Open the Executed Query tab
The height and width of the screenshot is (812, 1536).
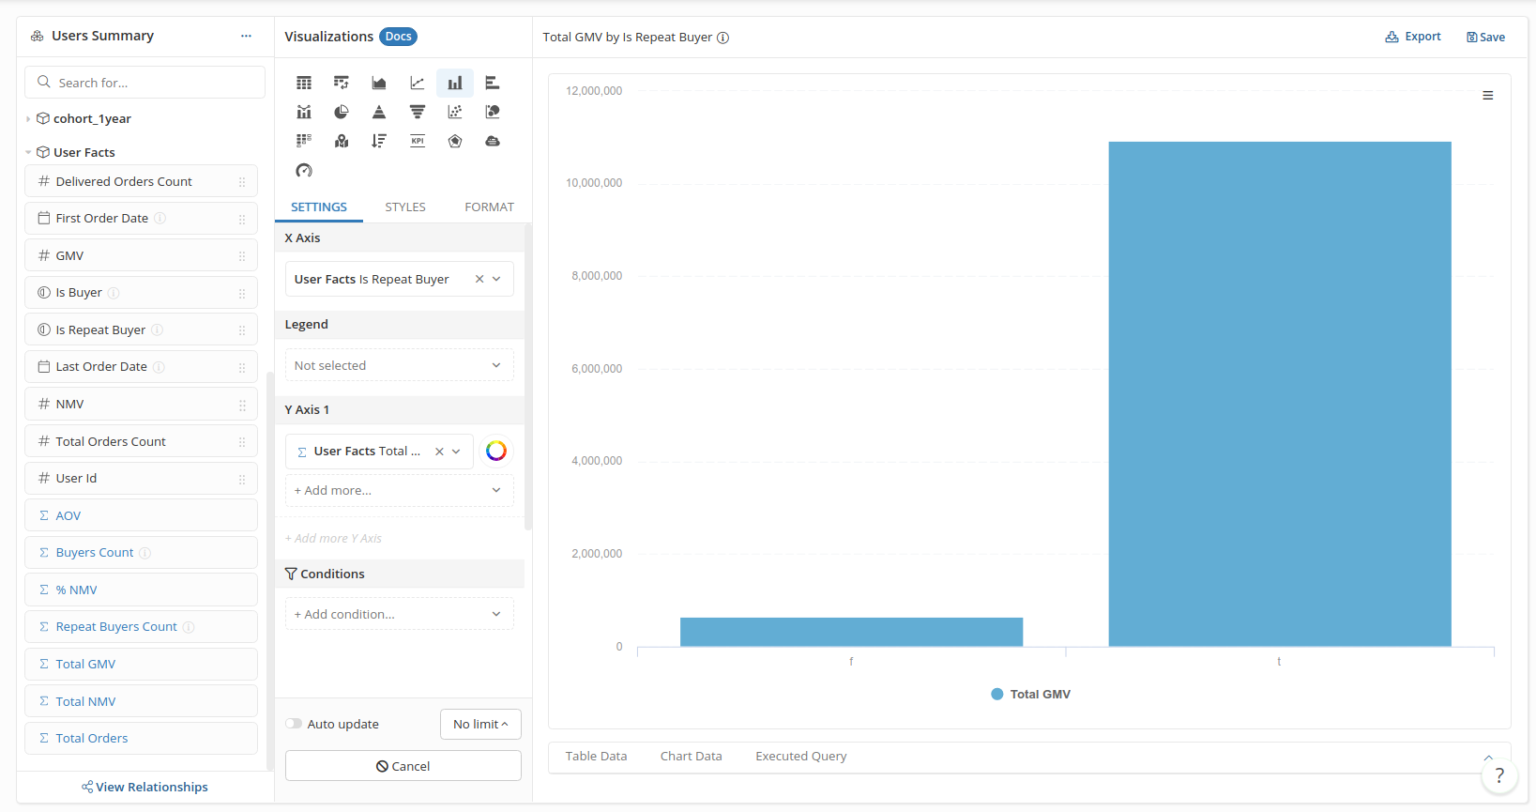tap(800, 756)
